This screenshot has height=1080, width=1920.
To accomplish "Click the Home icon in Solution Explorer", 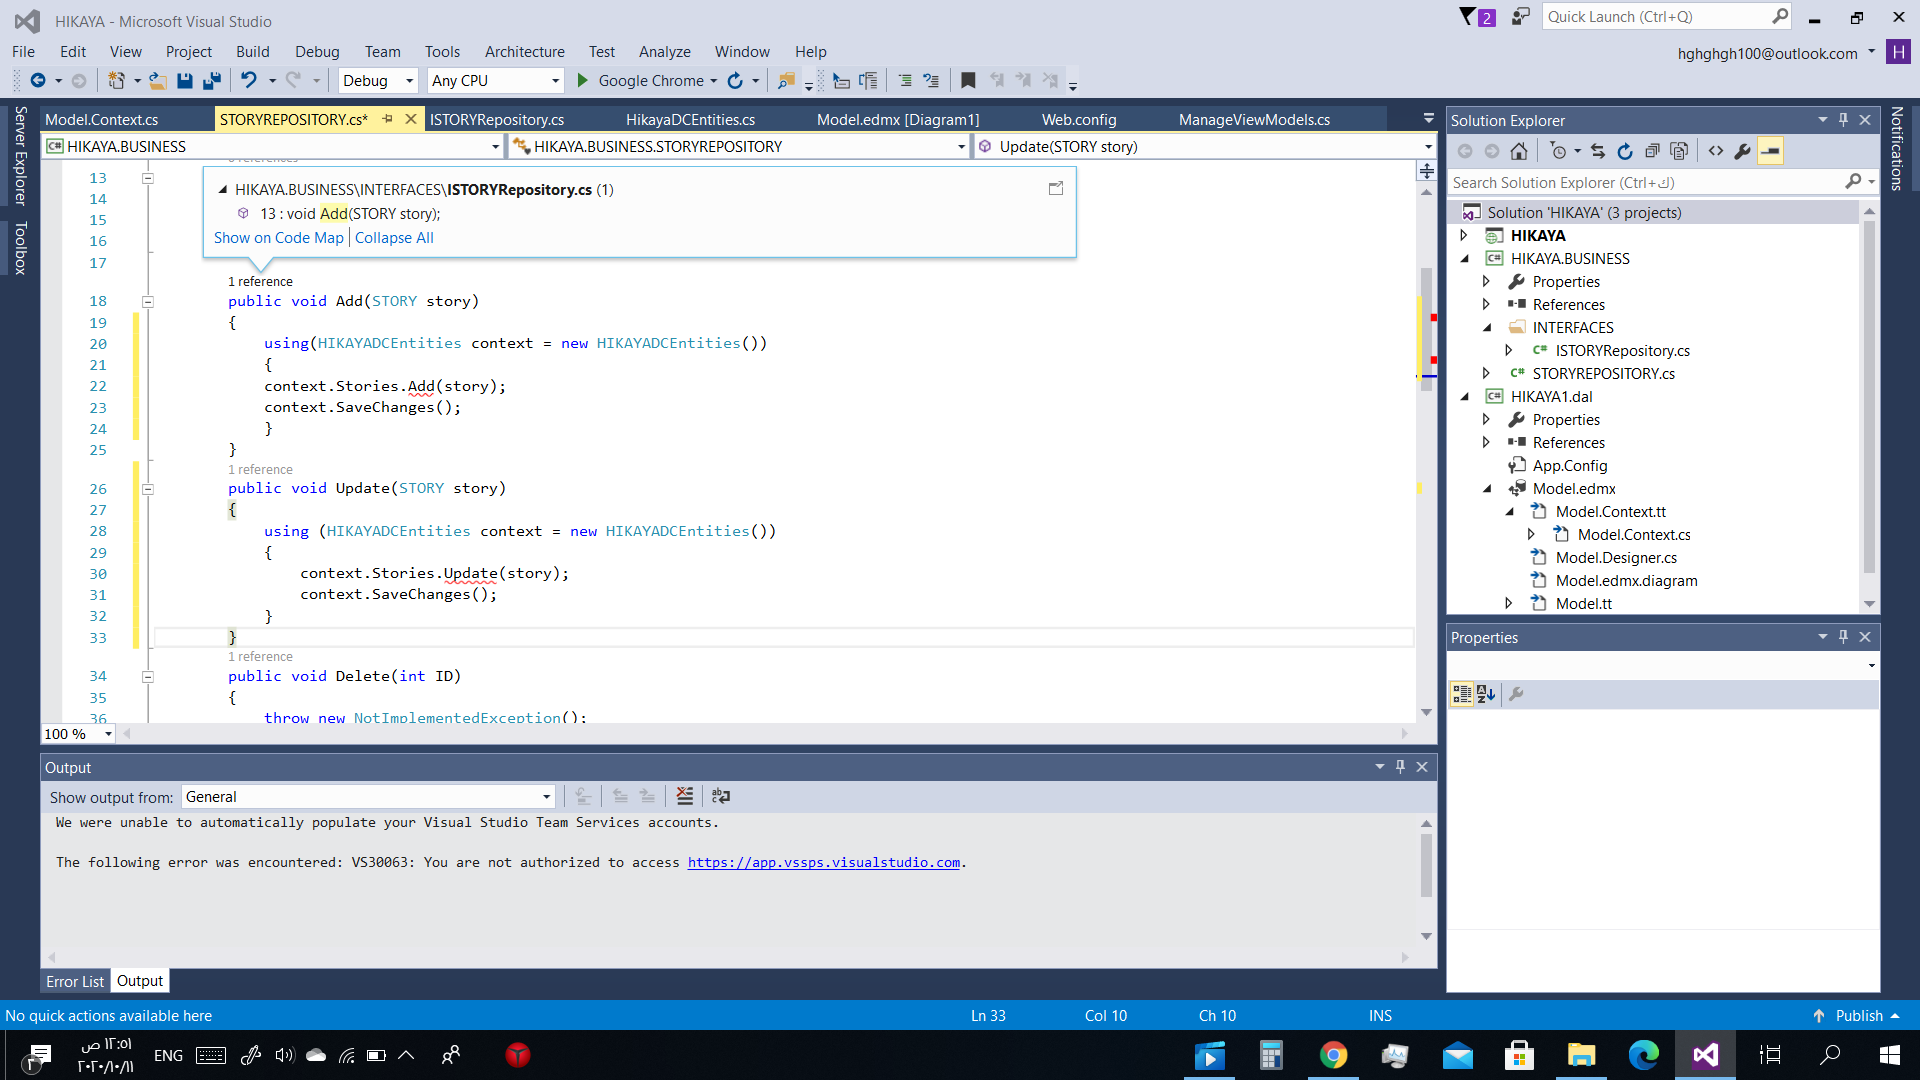I will click(x=1519, y=151).
